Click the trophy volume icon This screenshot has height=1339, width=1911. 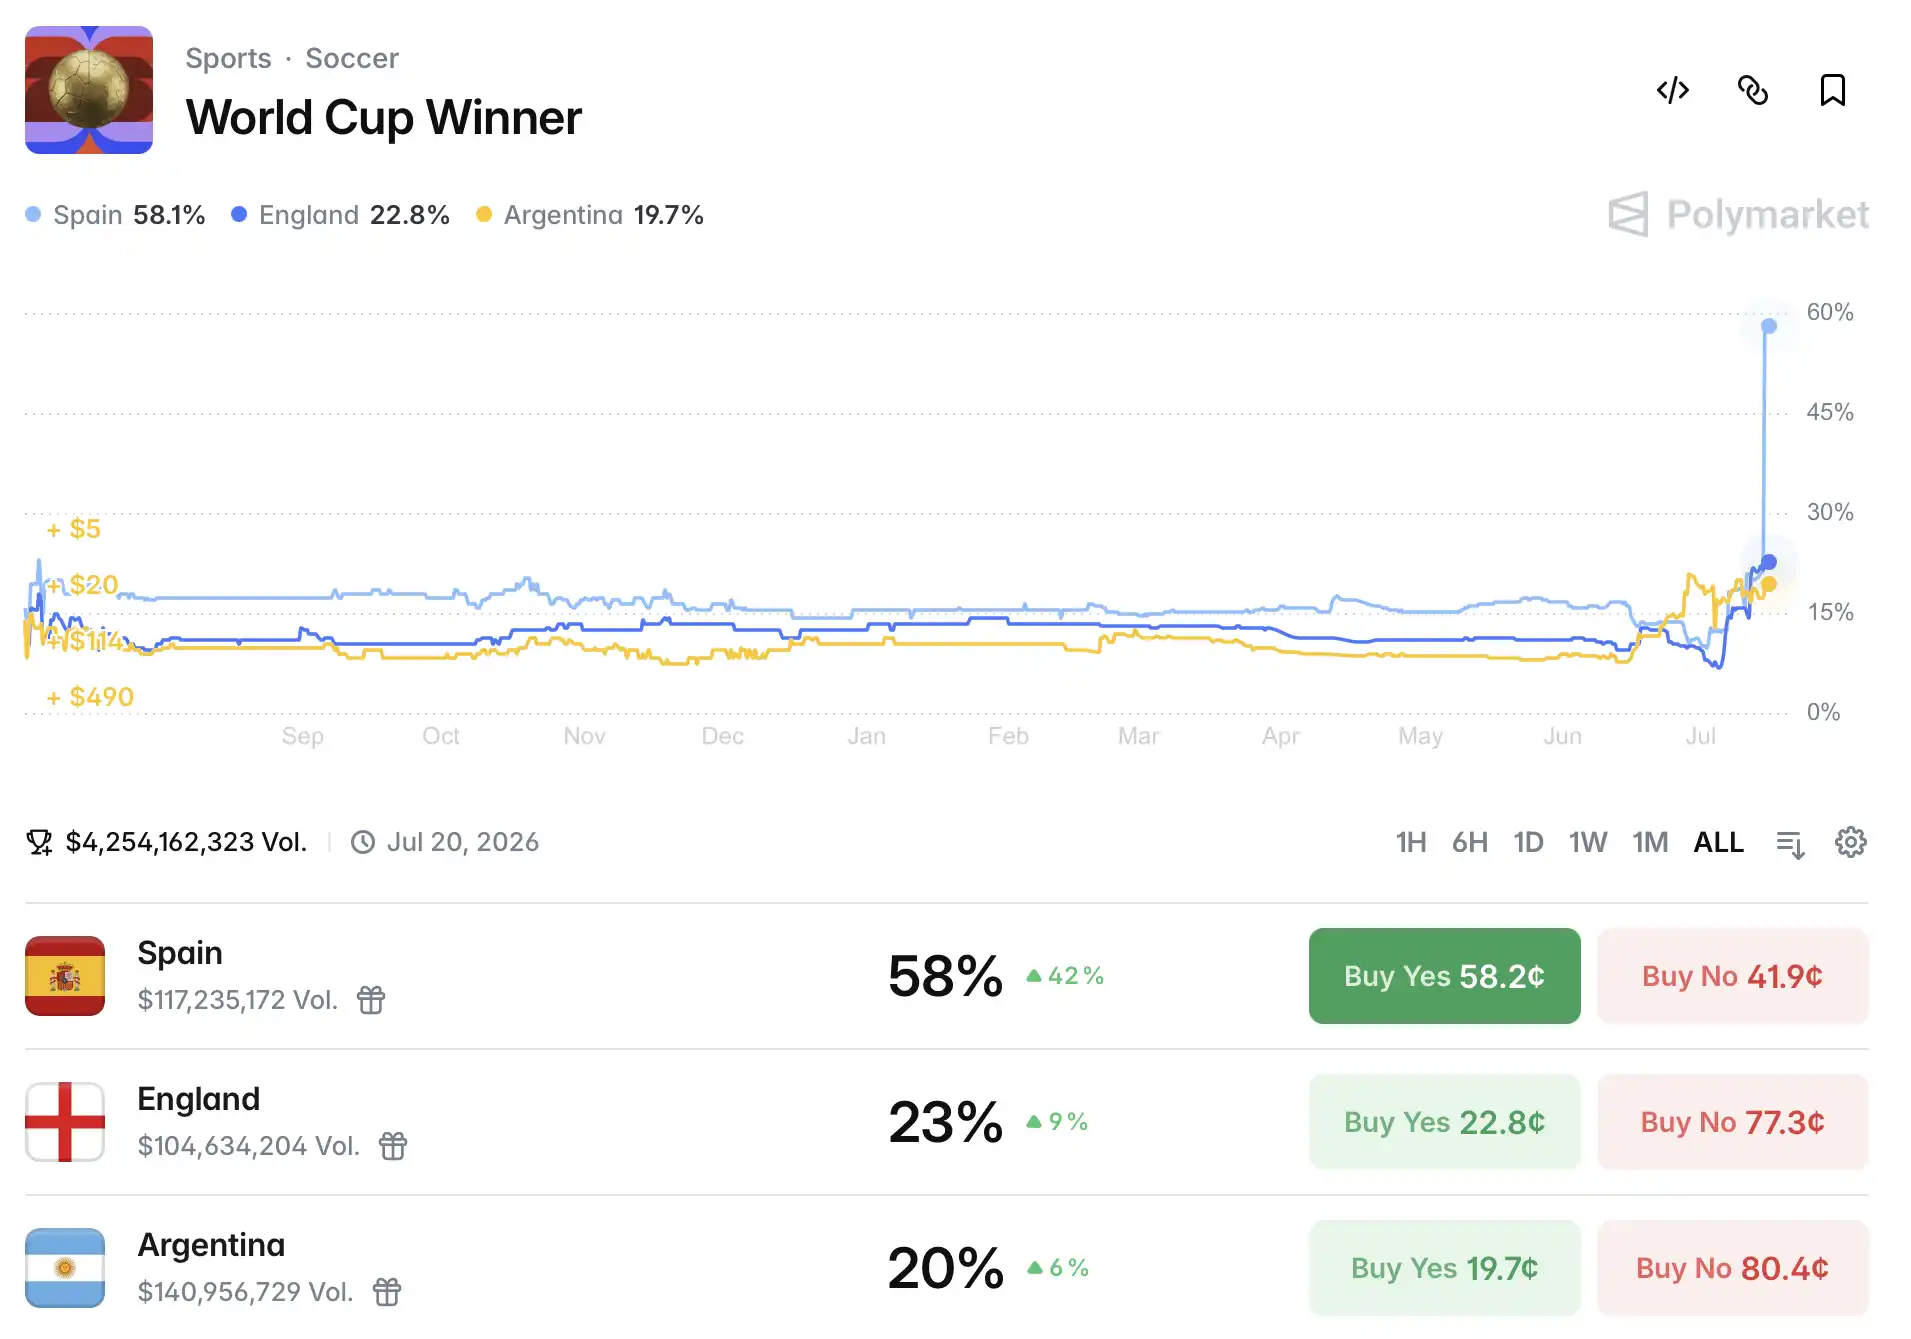click(39, 842)
